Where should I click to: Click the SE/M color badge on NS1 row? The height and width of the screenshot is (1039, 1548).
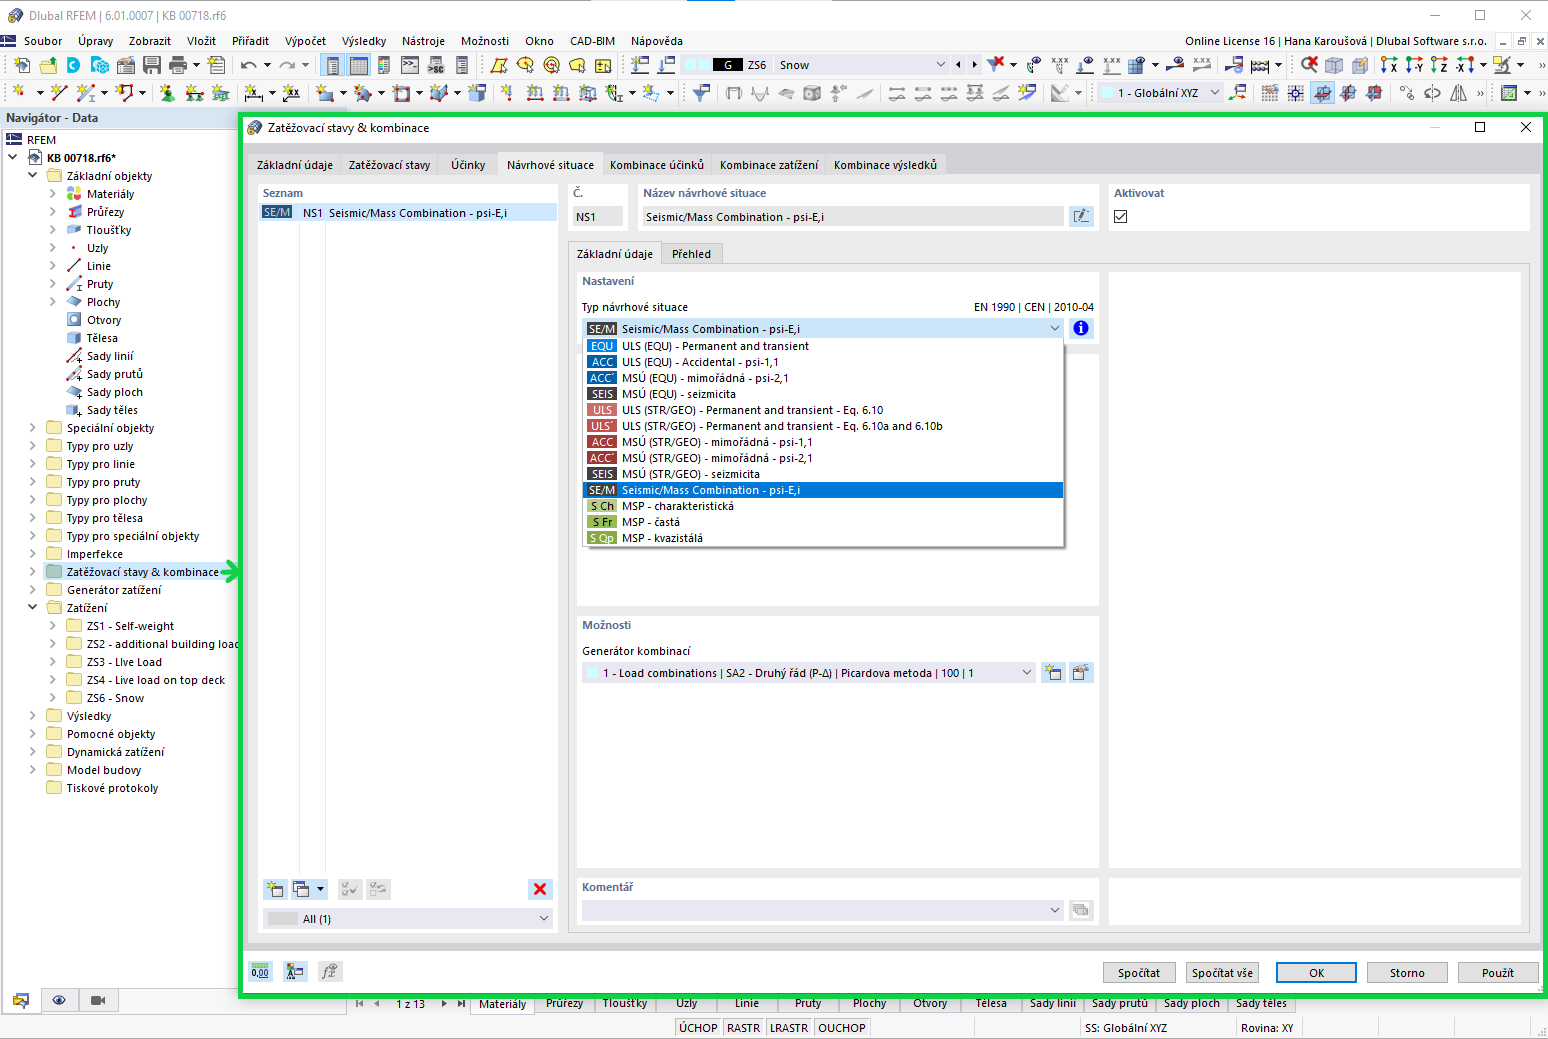click(277, 212)
